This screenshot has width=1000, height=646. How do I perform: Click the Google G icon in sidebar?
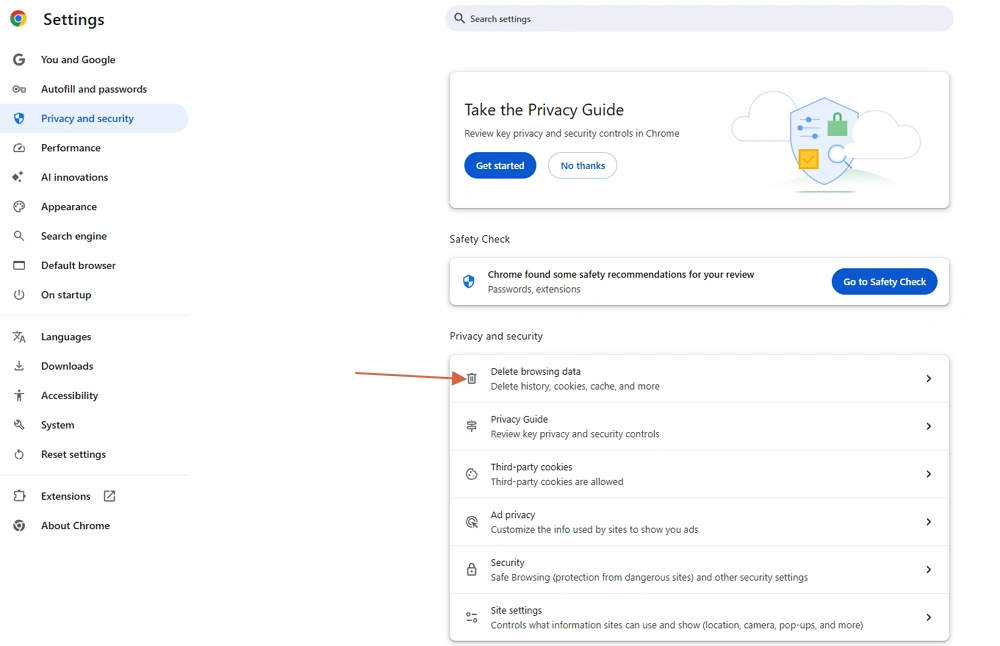click(x=19, y=59)
